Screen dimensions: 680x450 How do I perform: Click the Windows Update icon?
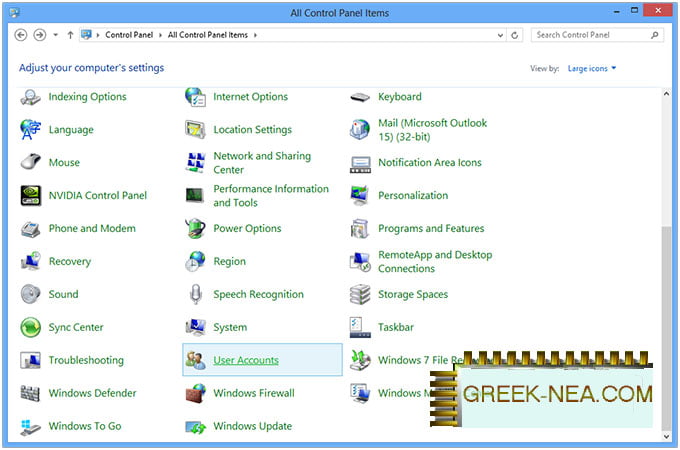tap(196, 426)
